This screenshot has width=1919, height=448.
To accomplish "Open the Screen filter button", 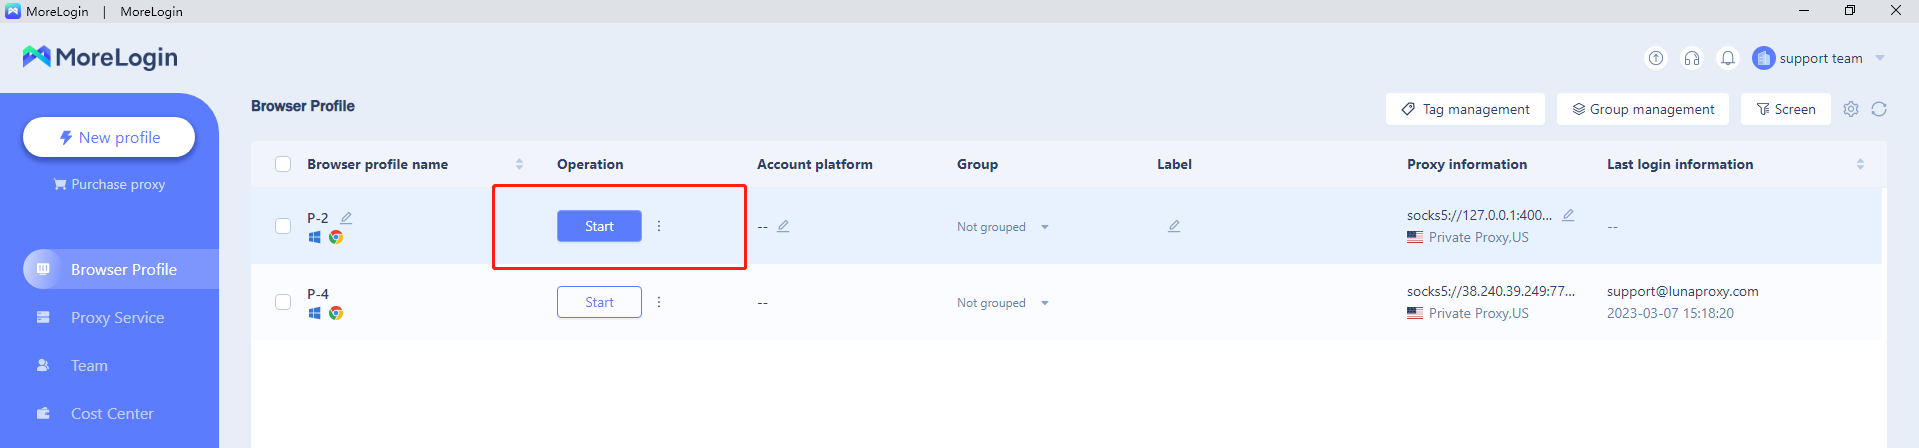I will point(1786,109).
